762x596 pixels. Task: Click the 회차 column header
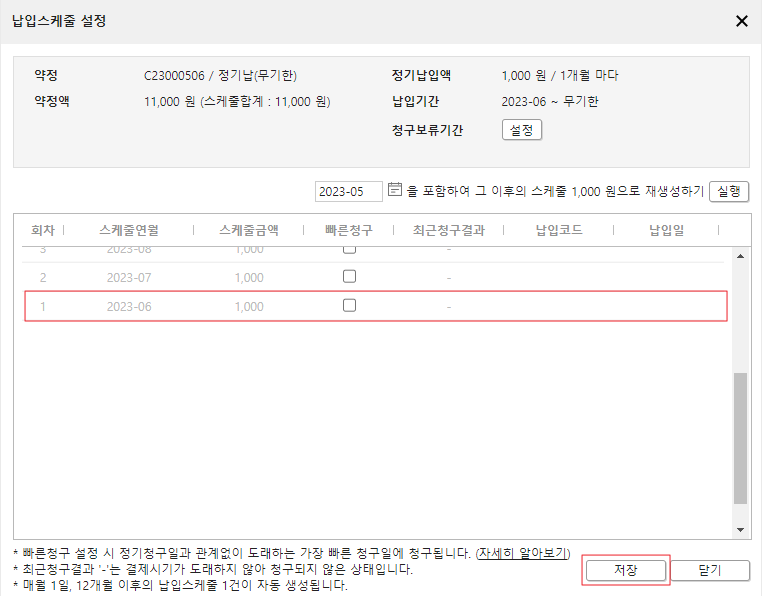(x=42, y=230)
